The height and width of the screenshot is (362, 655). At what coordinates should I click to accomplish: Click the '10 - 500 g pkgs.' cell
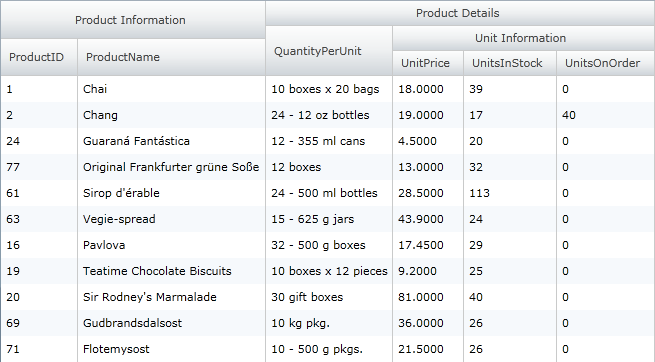pos(329,349)
